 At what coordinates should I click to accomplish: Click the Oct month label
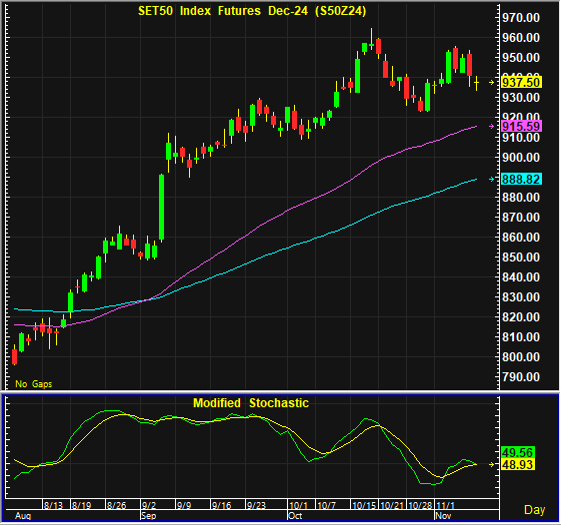pyautogui.click(x=295, y=516)
